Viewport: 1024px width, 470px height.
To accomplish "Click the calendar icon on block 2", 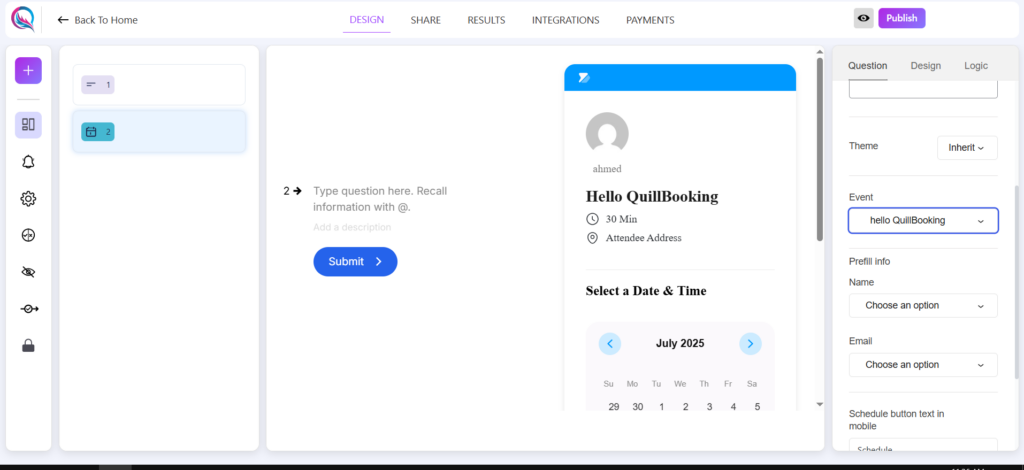I will pos(91,132).
